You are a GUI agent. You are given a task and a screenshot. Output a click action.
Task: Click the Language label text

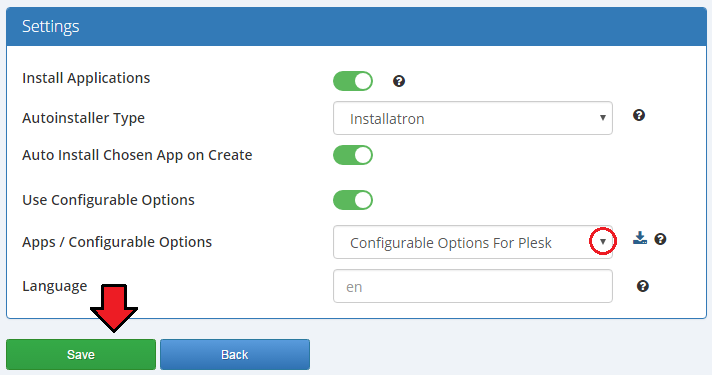click(54, 286)
